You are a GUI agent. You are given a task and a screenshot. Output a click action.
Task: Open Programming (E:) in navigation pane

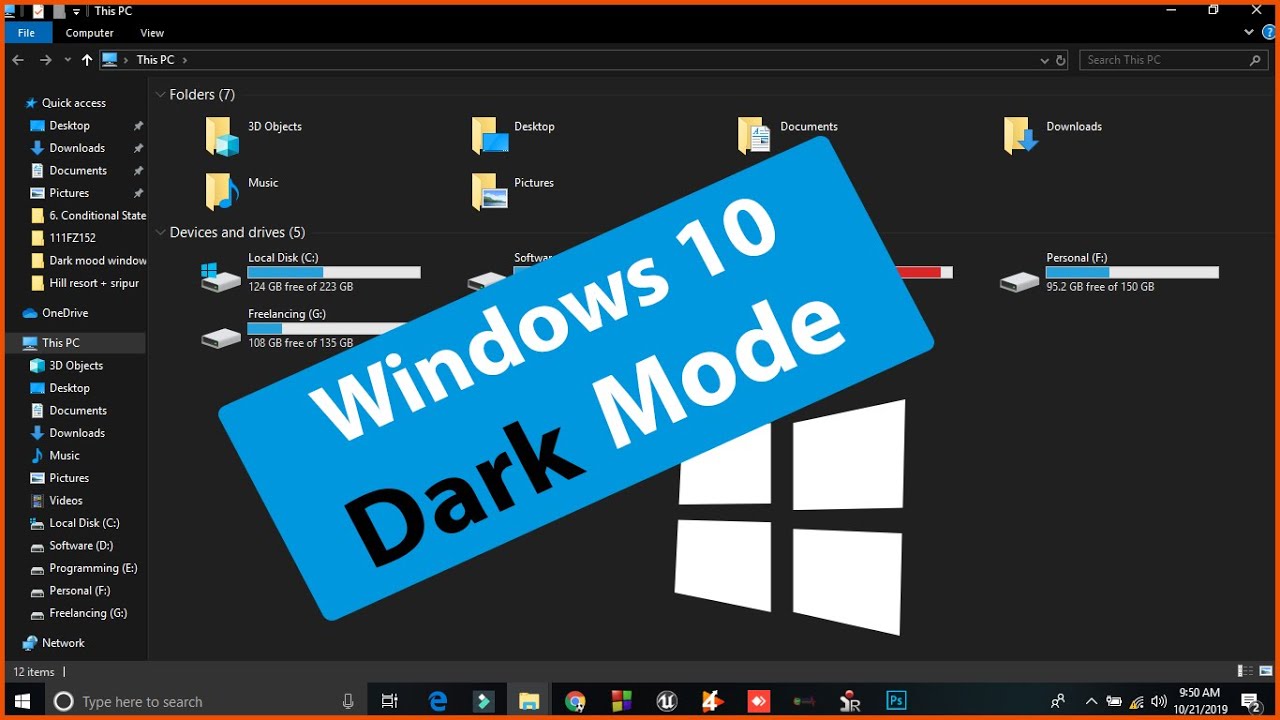coord(93,568)
